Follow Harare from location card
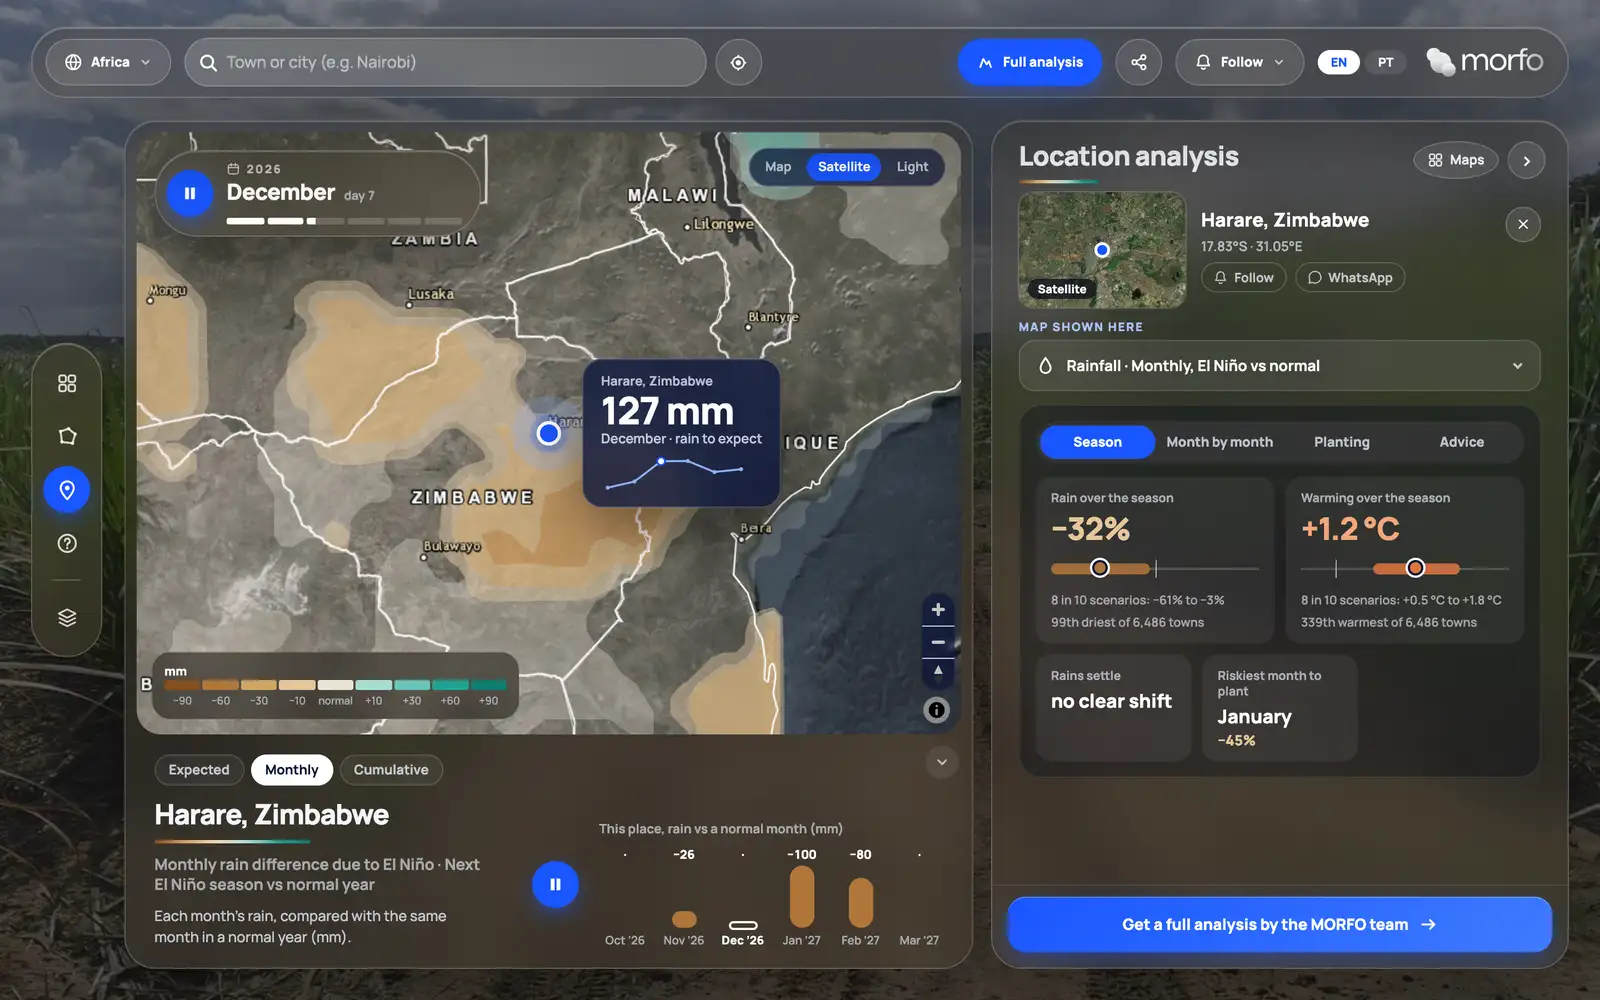The height and width of the screenshot is (1000, 1600). click(1243, 278)
